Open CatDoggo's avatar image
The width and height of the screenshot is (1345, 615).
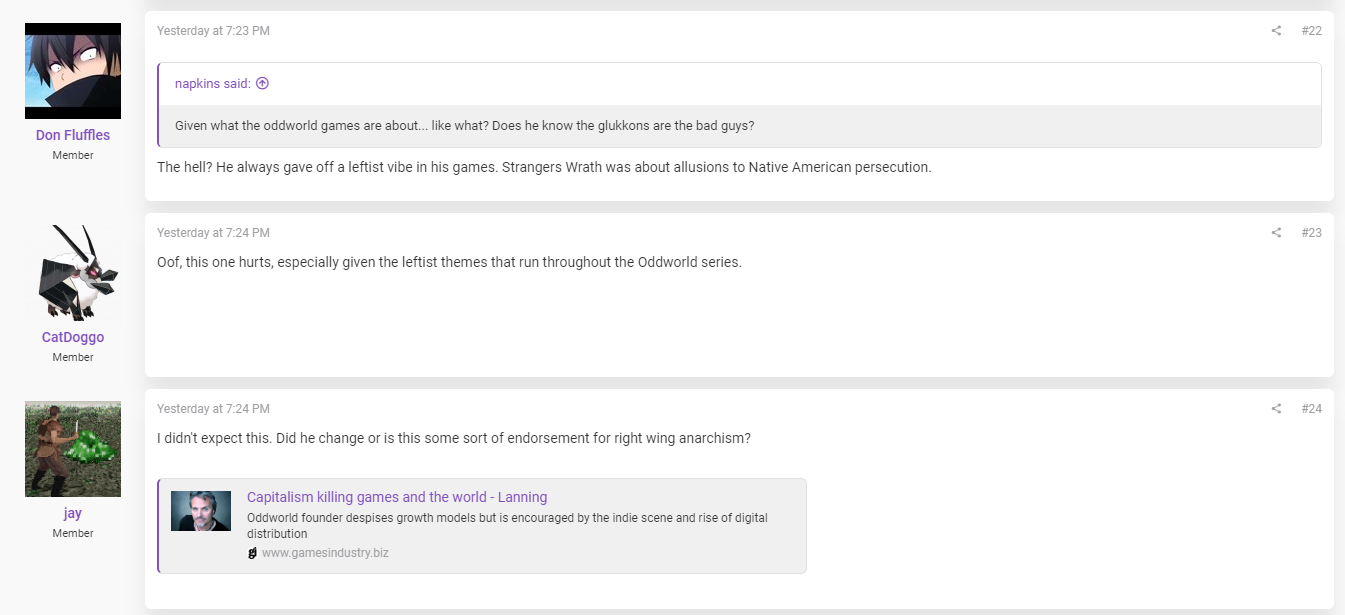[x=73, y=273]
